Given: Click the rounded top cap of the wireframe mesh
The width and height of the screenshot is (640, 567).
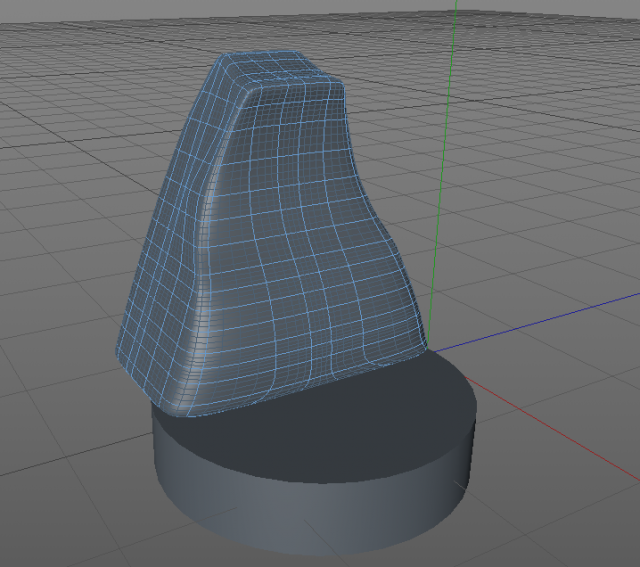Looking at the screenshot, I should tap(282, 67).
